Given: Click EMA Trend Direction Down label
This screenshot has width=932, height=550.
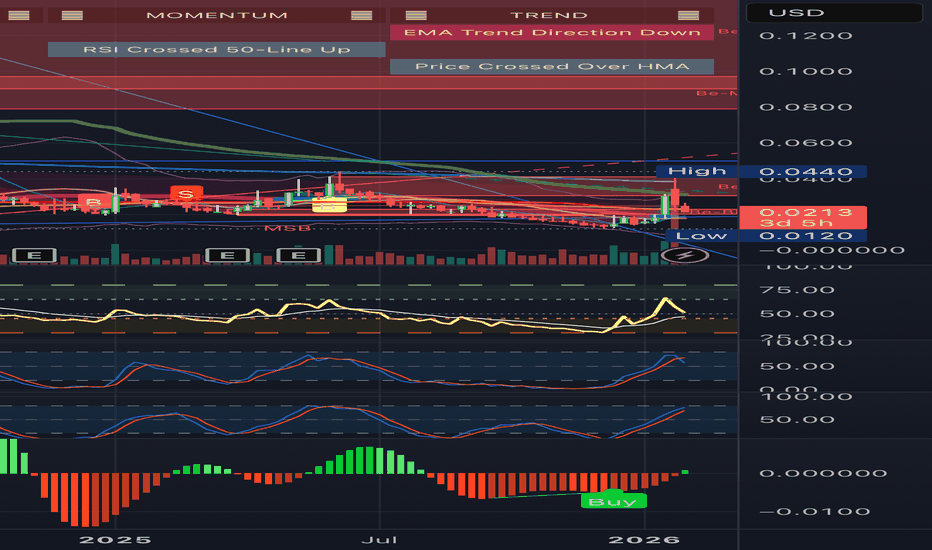Looking at the screenshot, I should point(551,32).
